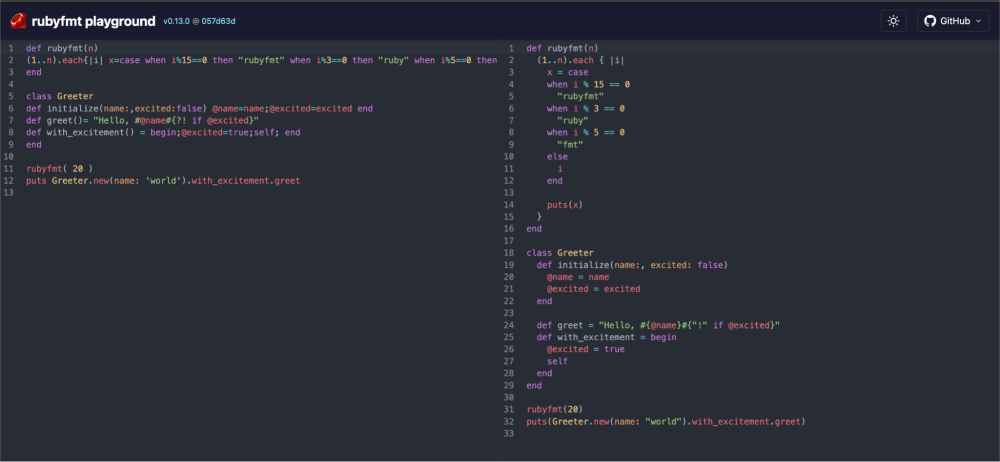The width and height of the screenshot is (1000, 462).
Task: Click "rubyfmt(20)" in the formatted output
Action: 555,409
